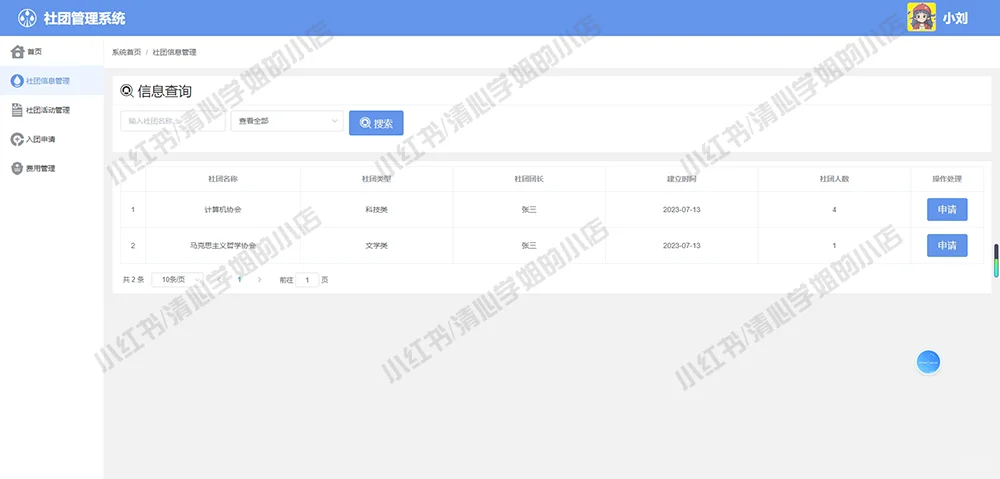Go to next page arrow
The image size is (1000, 479).
(x=259, y=279)
